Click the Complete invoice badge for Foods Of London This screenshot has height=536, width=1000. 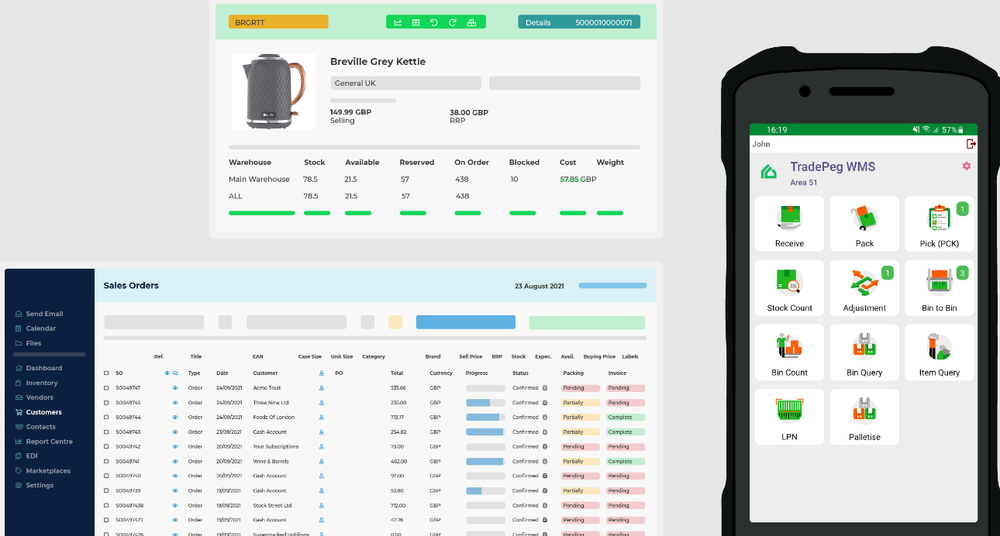[x=626, y=417]
